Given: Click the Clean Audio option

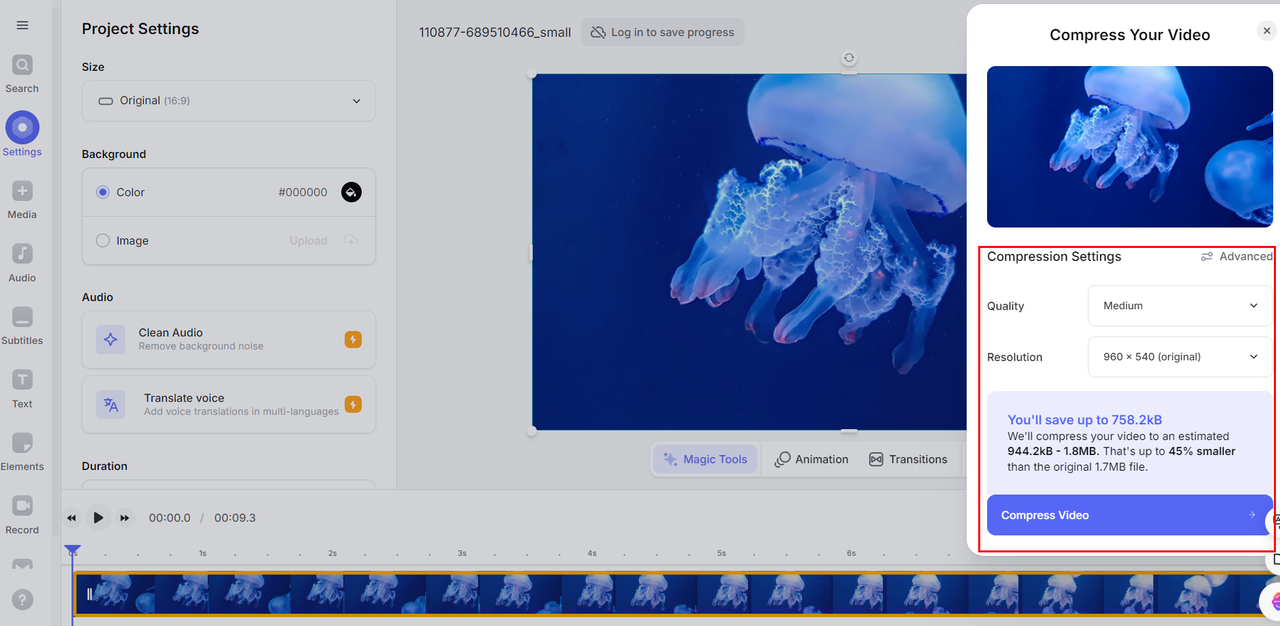Looking at the screenshot, I should (x=229, y=339).
